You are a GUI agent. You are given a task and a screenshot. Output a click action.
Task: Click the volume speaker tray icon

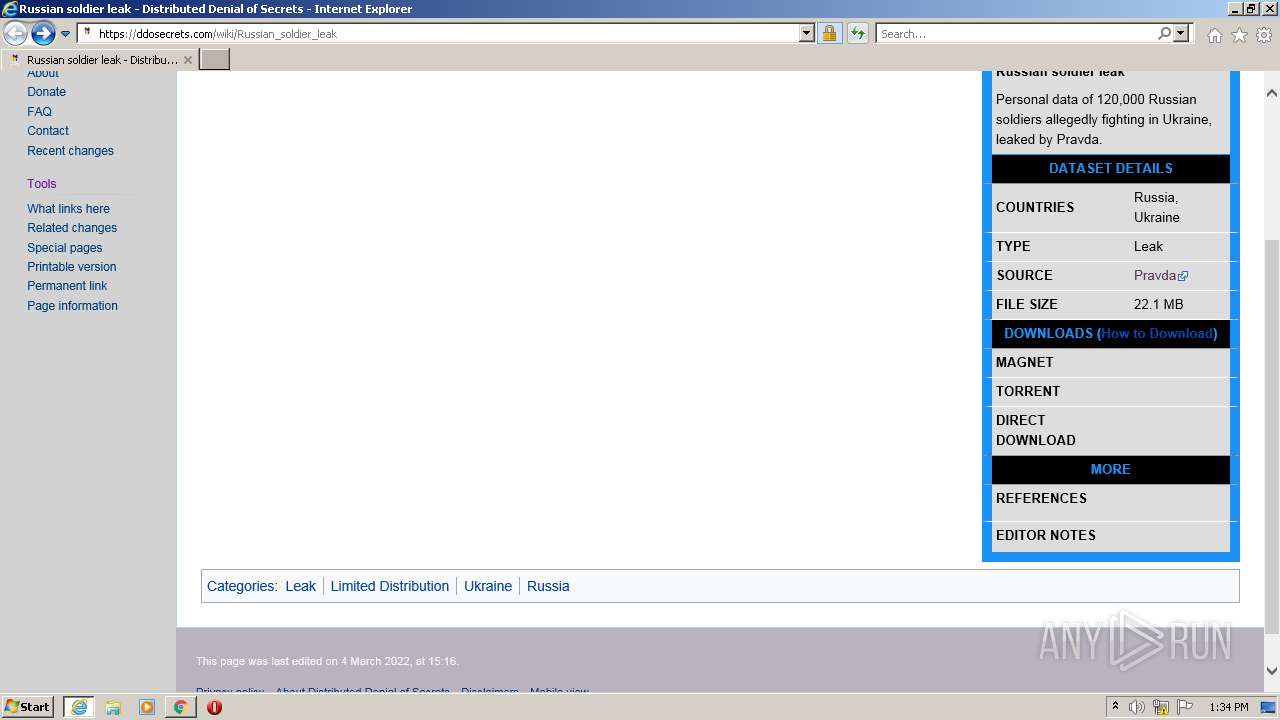tap(1137, 707)
